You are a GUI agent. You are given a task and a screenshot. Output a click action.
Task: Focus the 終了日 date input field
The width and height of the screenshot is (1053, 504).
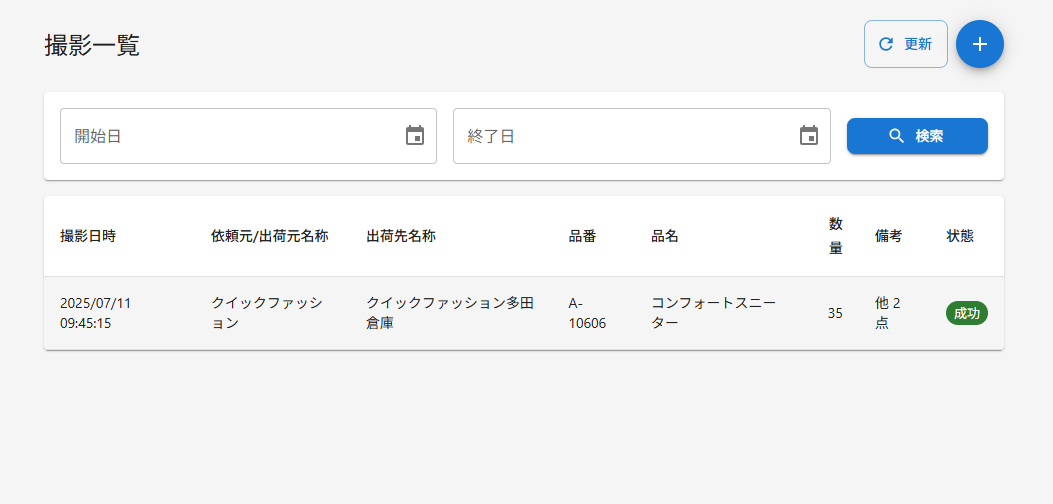click(641, 136)
